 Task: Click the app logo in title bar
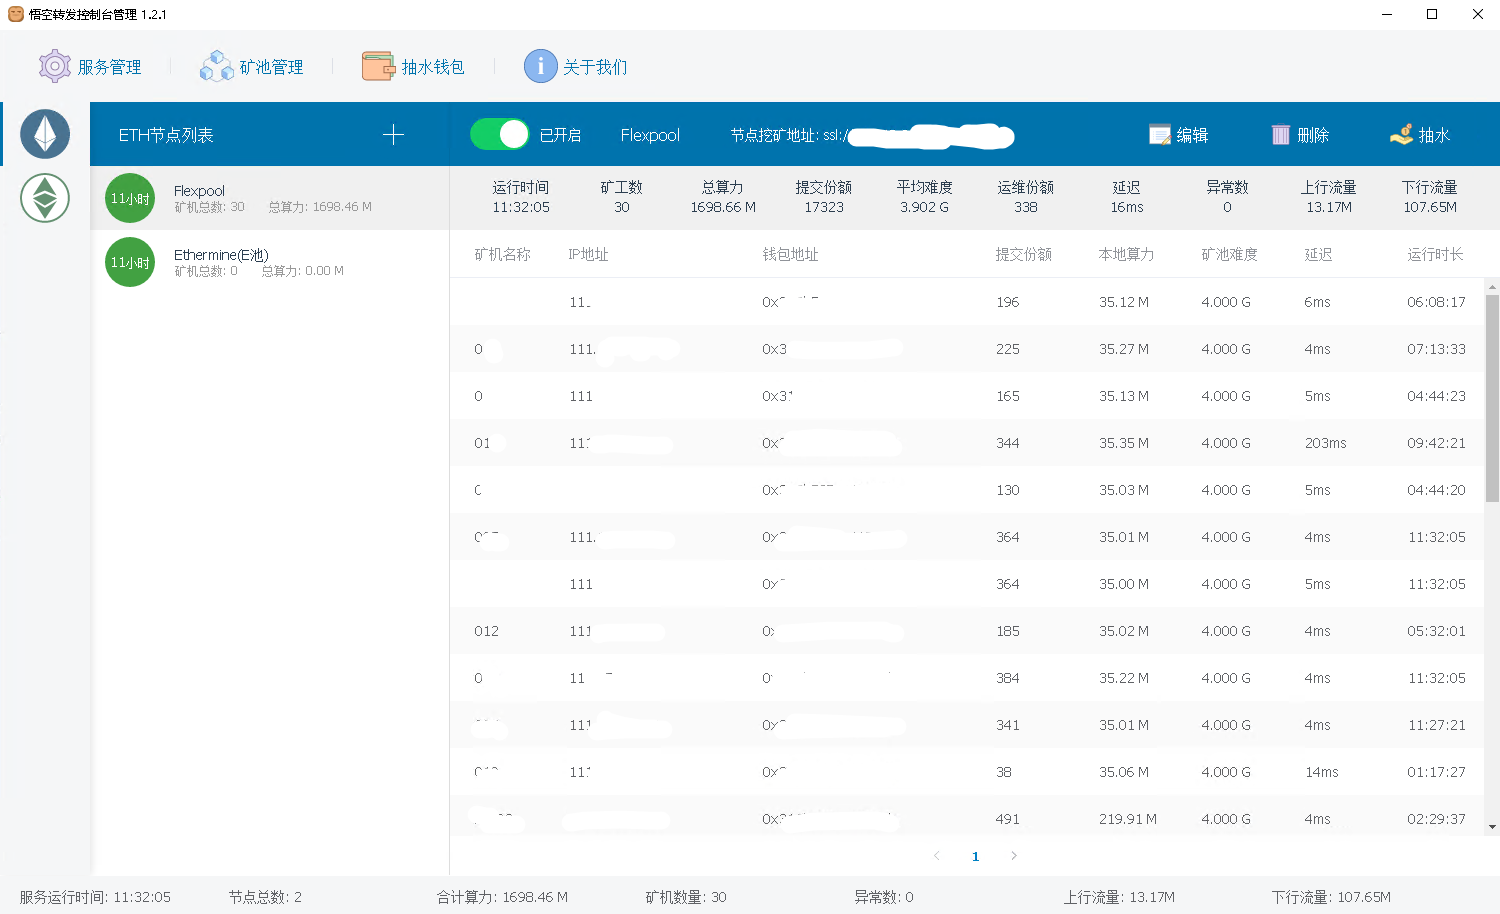[x=16, y=14]
